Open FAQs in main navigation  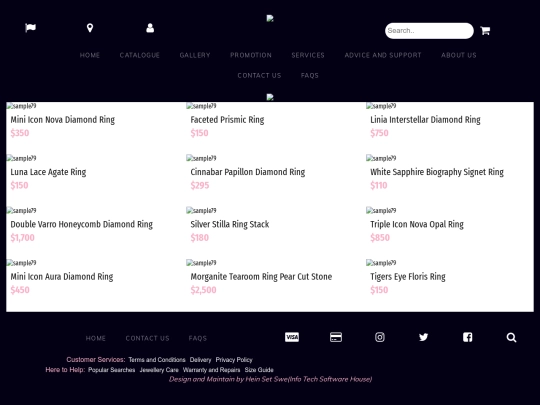[310, 75]
